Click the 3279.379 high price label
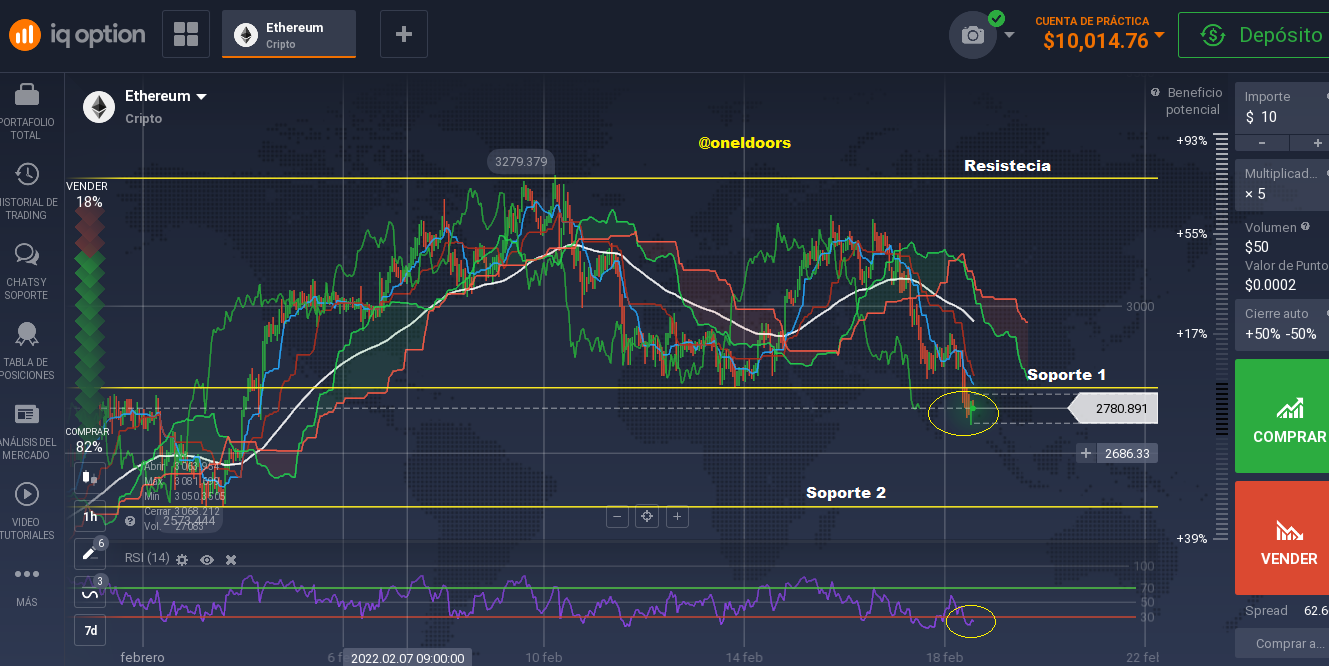The height and width of the screenshot is (666, 1329). coord(520,162)
